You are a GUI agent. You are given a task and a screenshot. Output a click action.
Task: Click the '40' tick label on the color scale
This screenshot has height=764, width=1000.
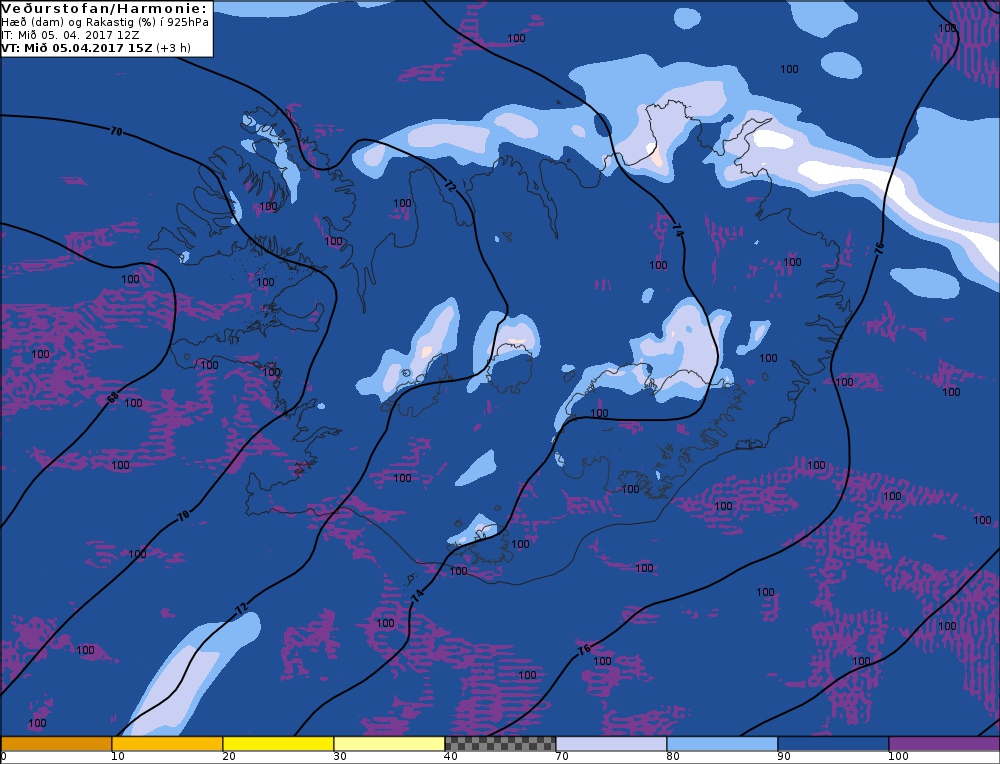451,757
